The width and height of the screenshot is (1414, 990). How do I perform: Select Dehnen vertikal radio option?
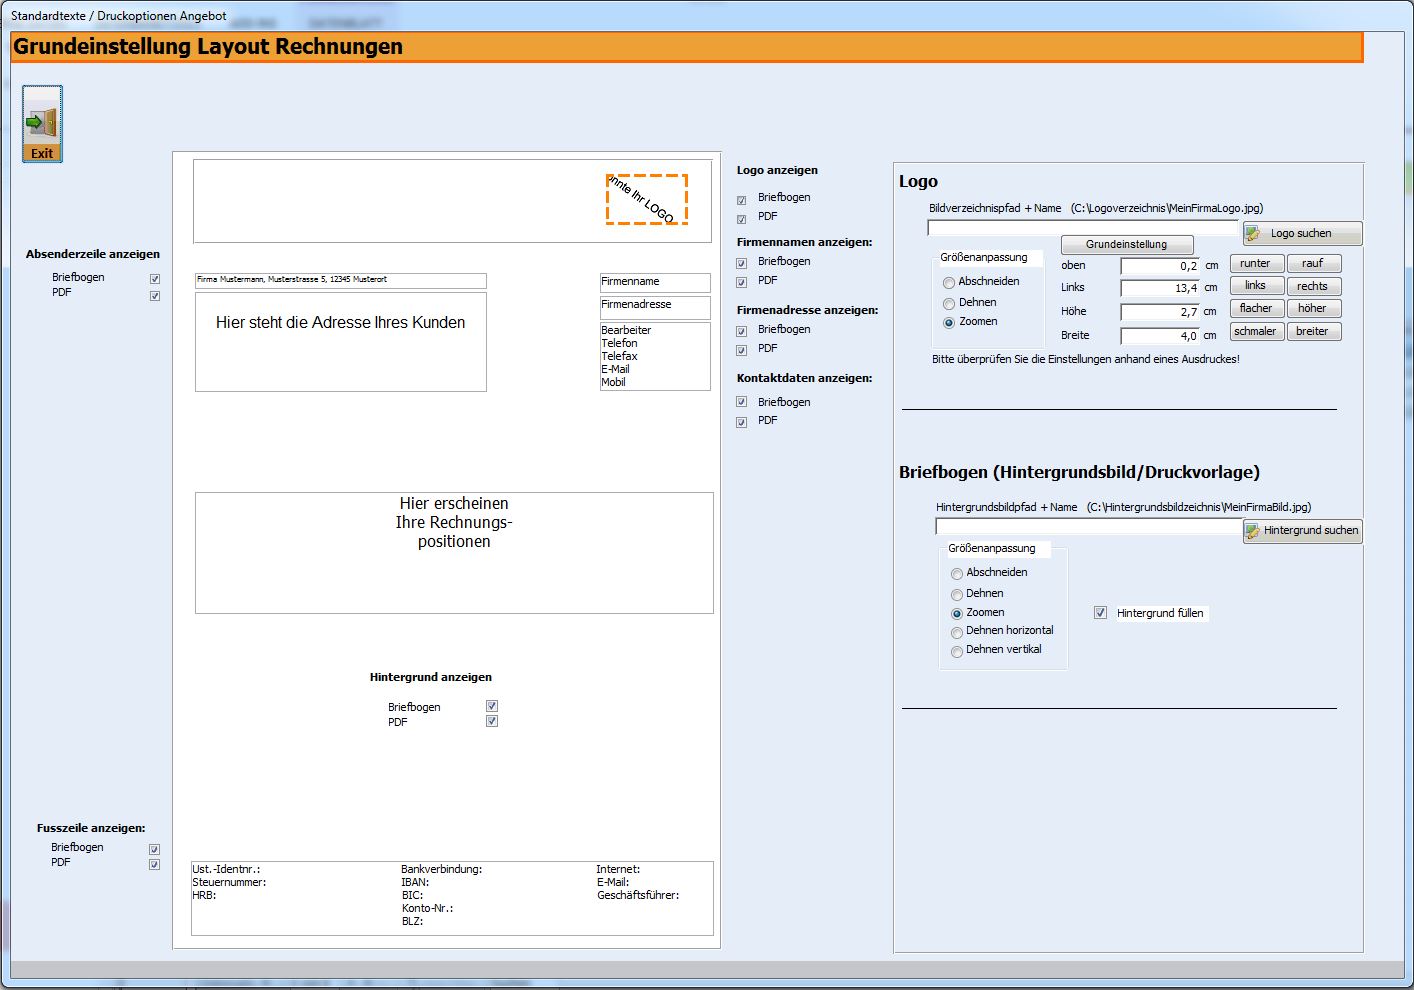pyautogui.click(x=957, y=651)
